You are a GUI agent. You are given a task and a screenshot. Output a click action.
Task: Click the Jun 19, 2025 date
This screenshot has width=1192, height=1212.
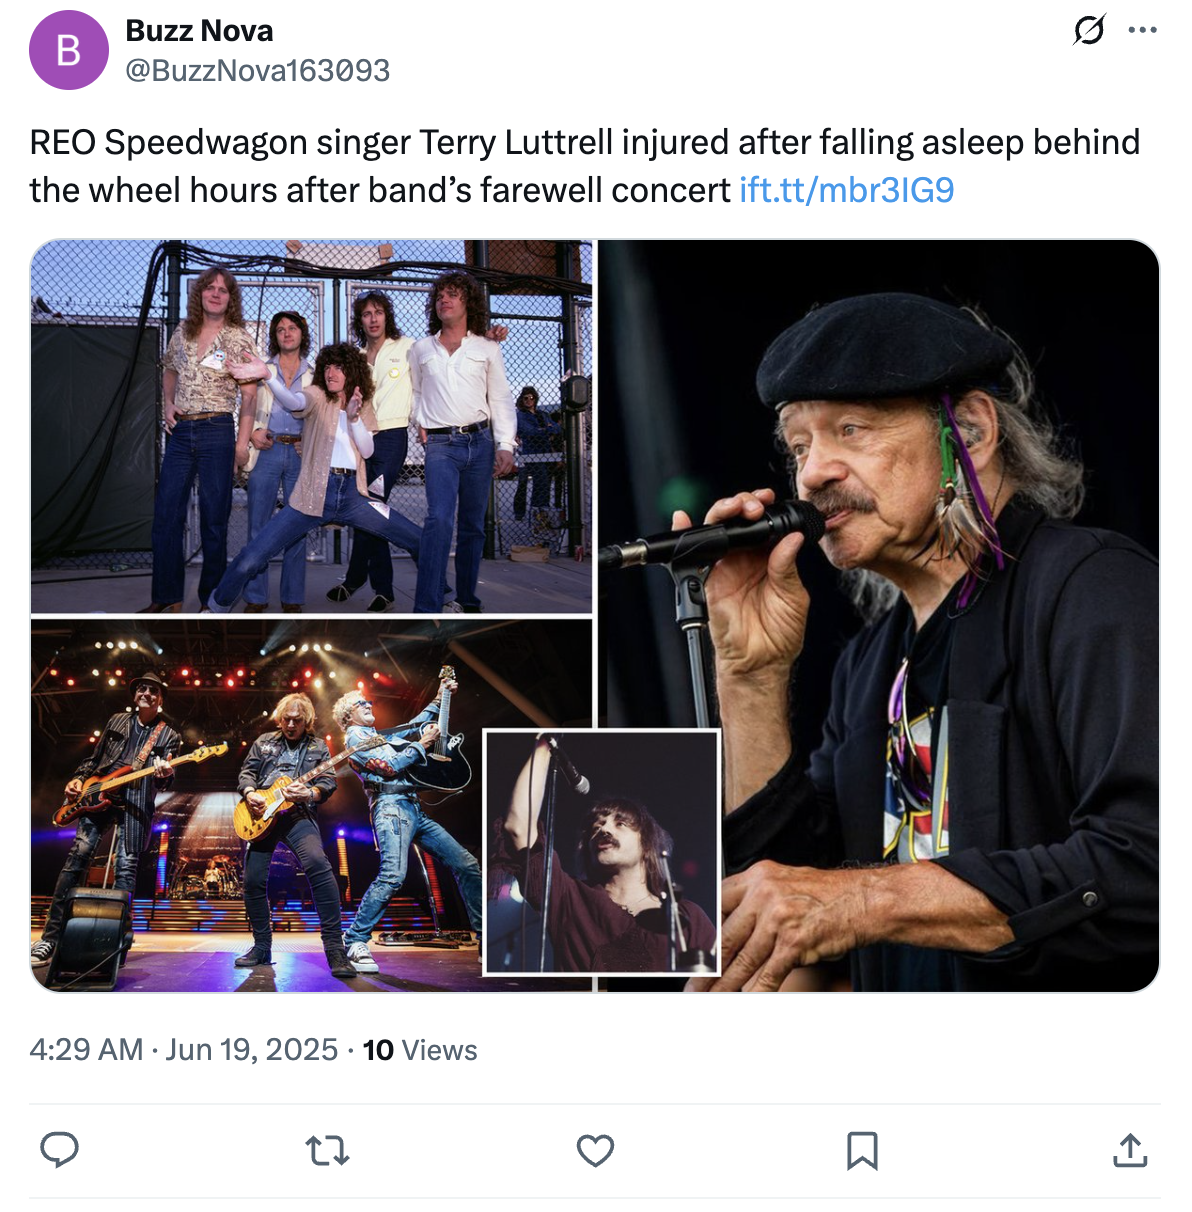(251, 1050)
